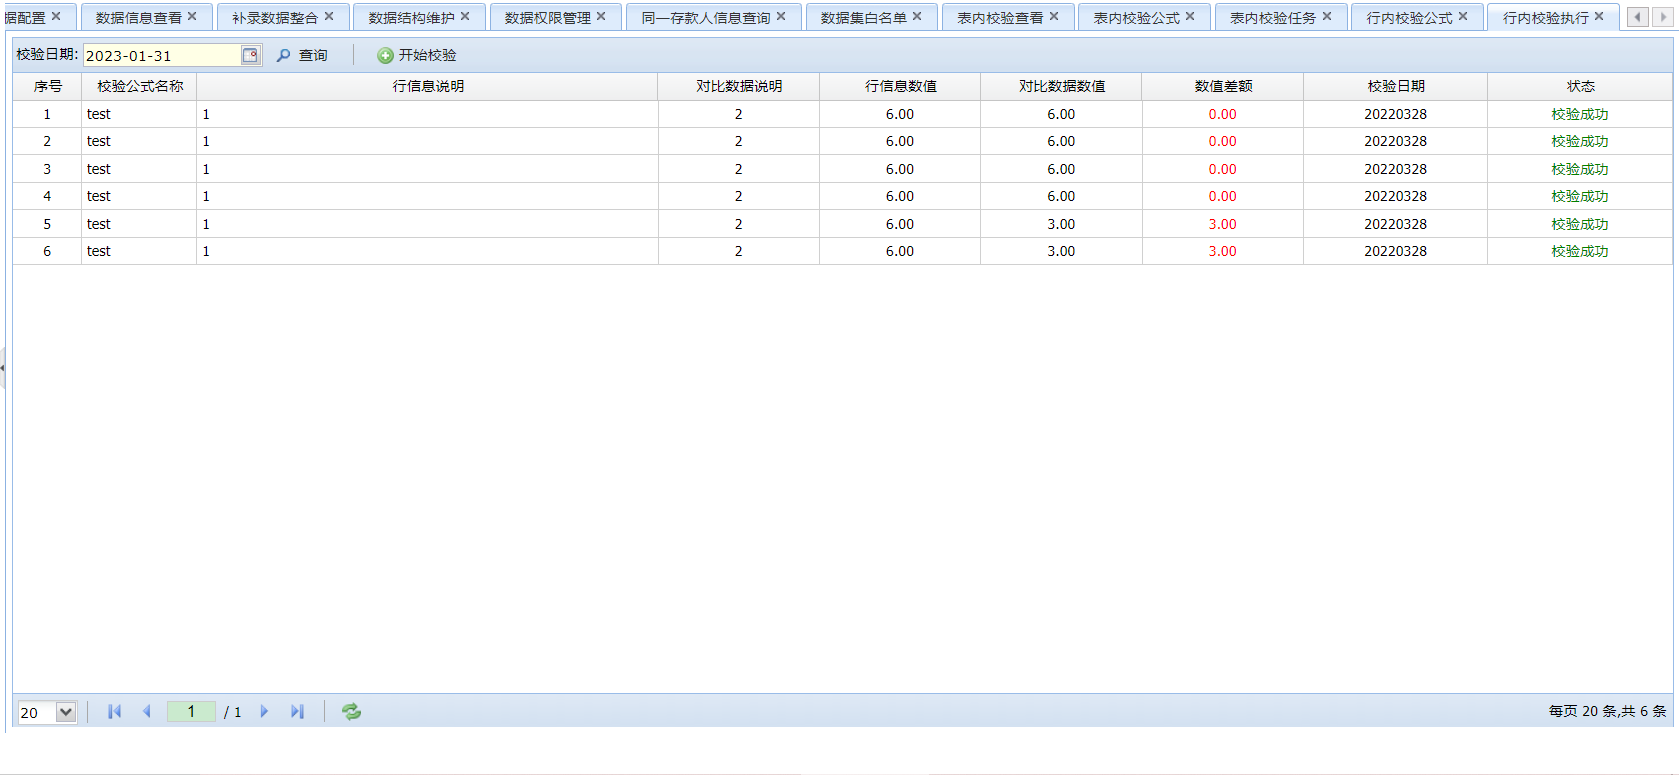
Task: Open the calendar date picker icon
Action: click(x=250, y=56)
